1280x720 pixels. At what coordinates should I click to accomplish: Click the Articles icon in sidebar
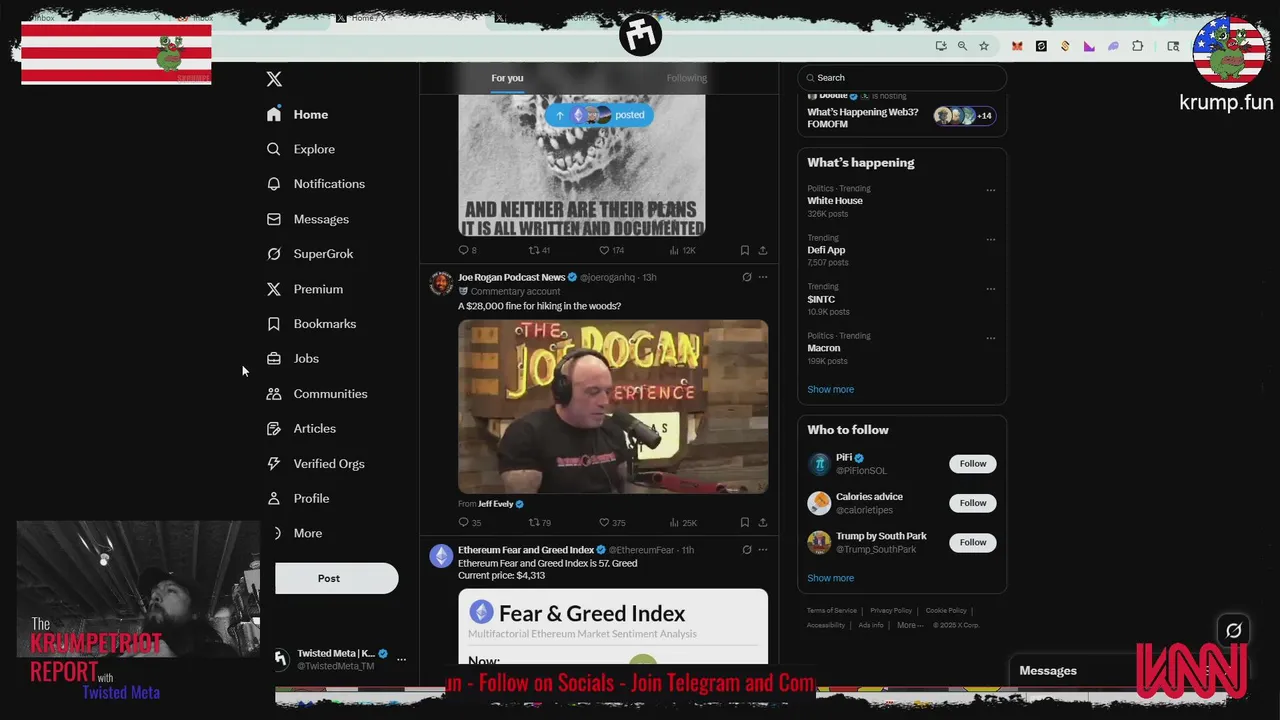274,428
